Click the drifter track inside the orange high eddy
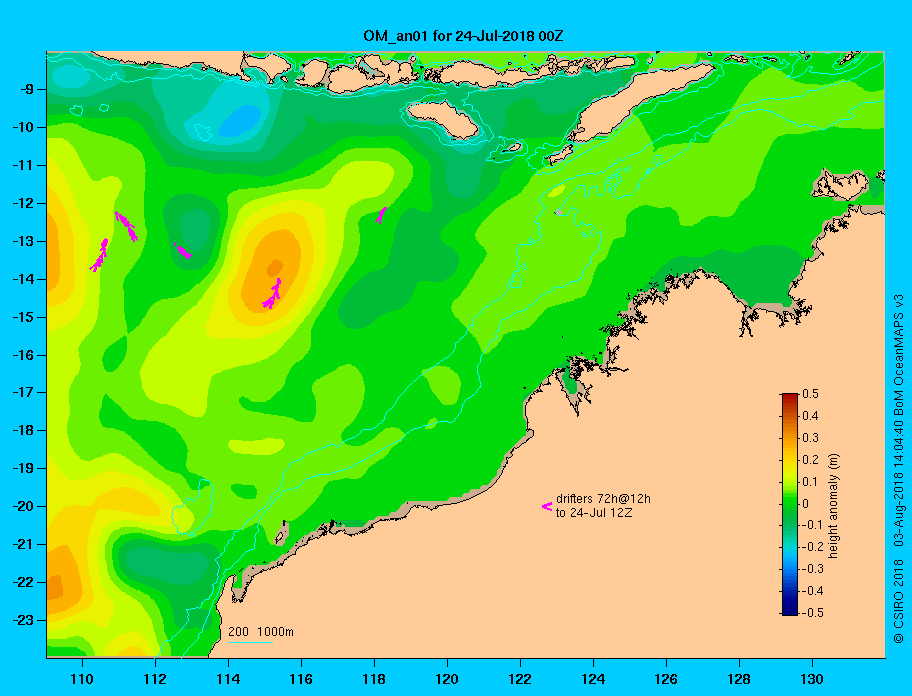The height and width of the screenshot is (696, 912). [x=272, y=294]
